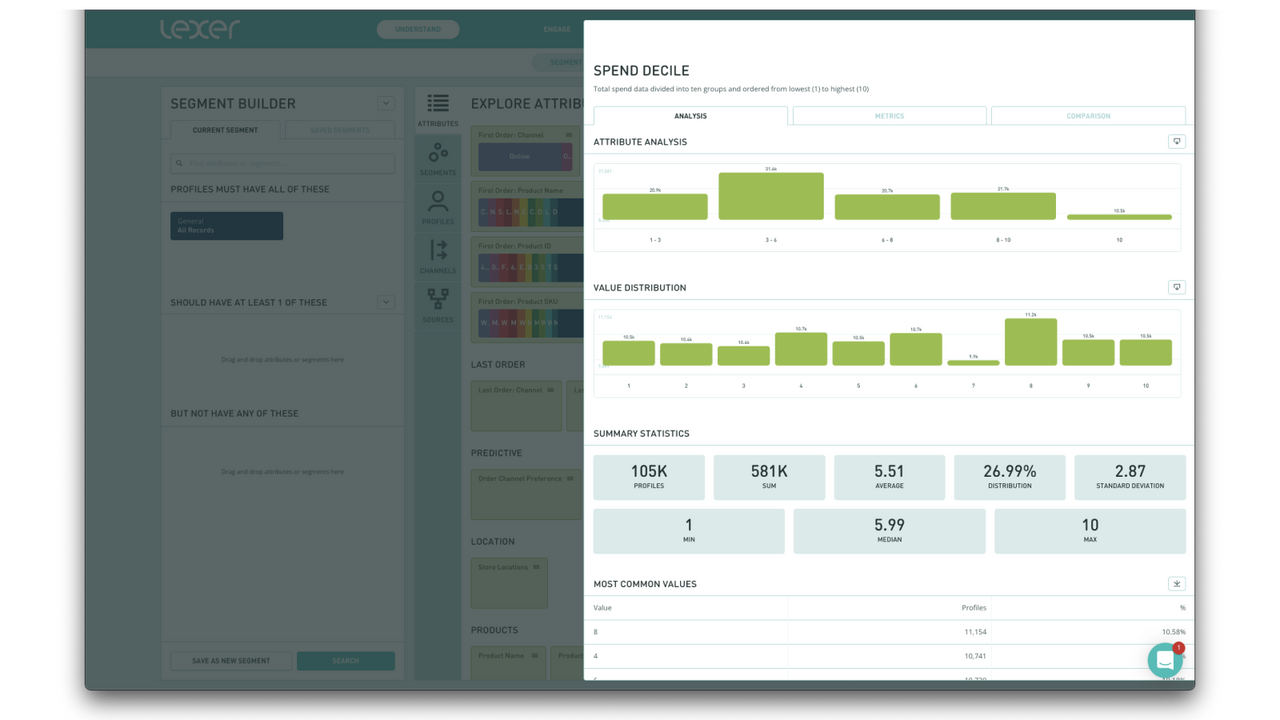Image resolution: width=1280 pixels, height=720 pixels.
Task: Open the Comparison tab
Action: pos(1087,115)
